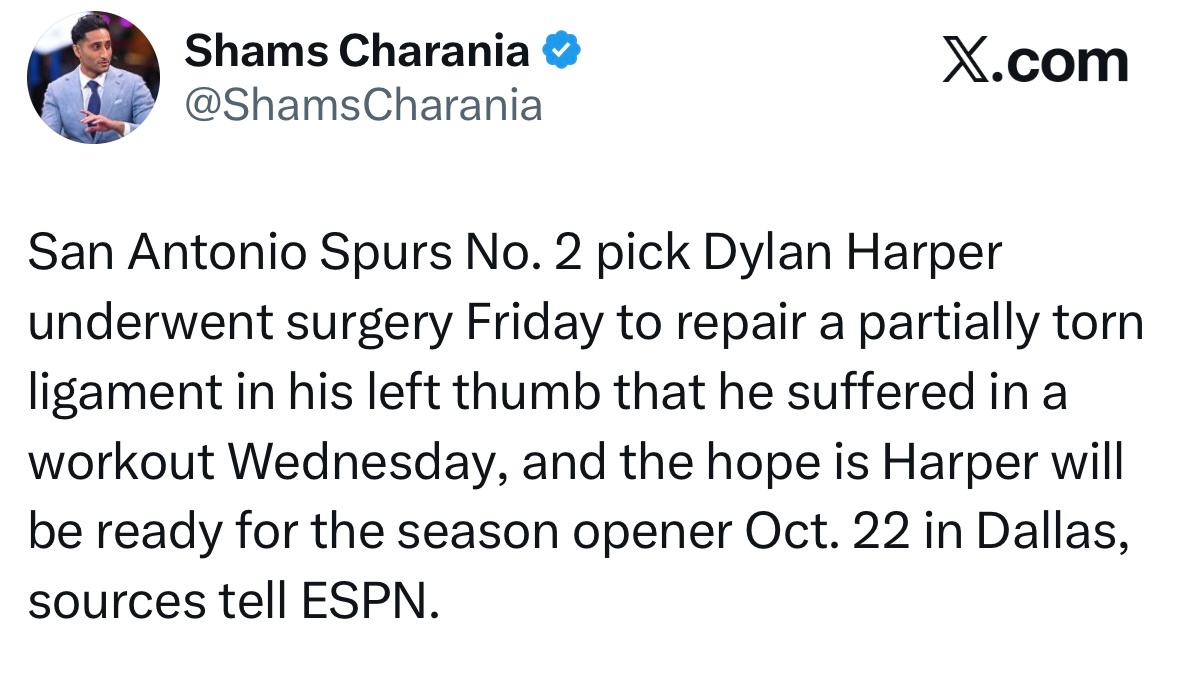Select the word workout in the tweet
This screenshot has width=1179, height=684.
(121, 462)
